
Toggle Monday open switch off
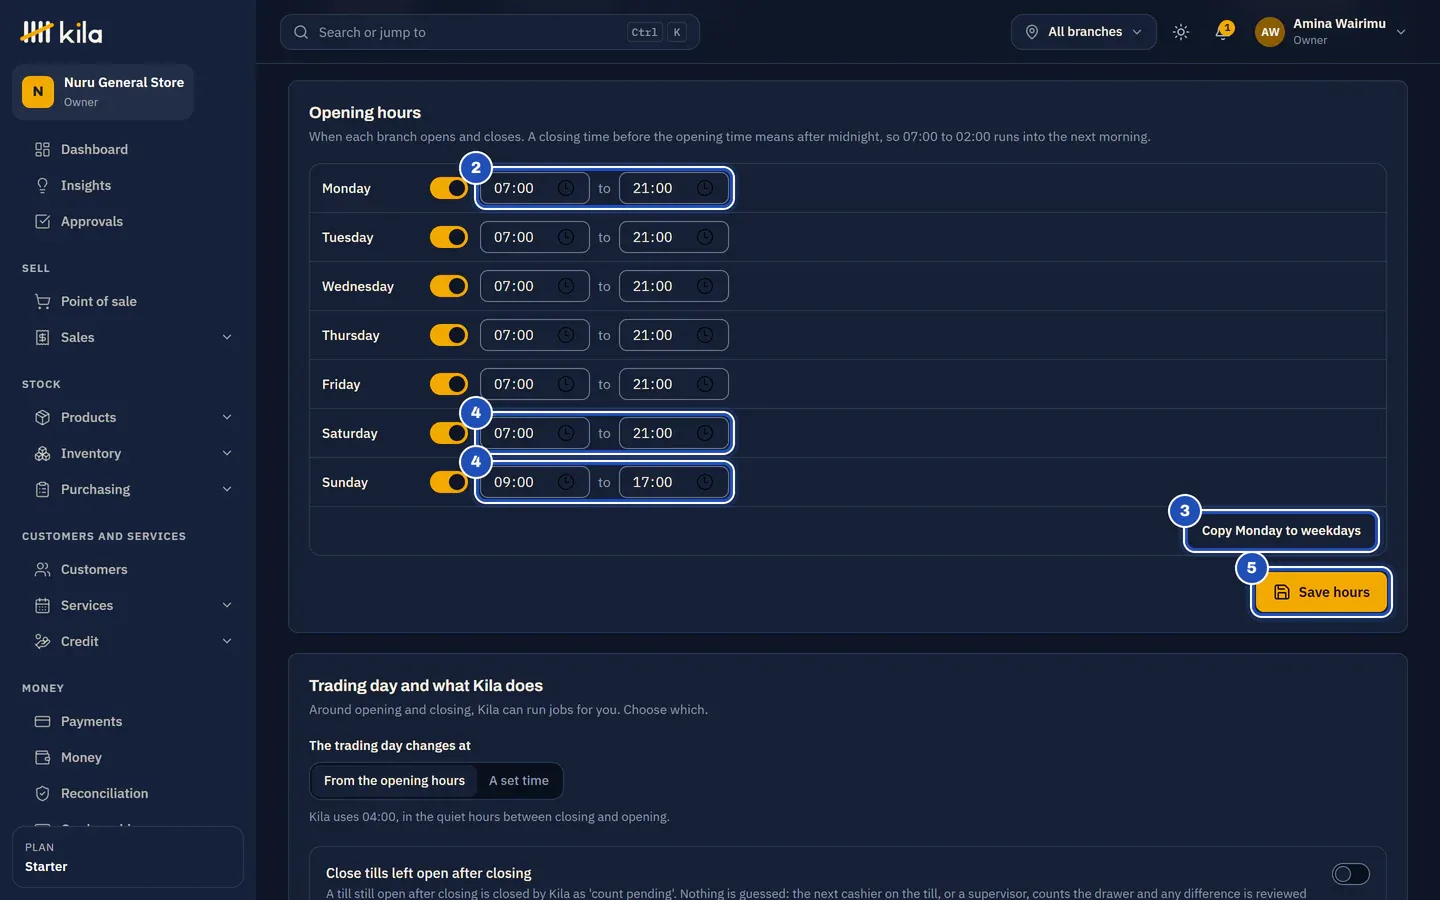[449, 188]
